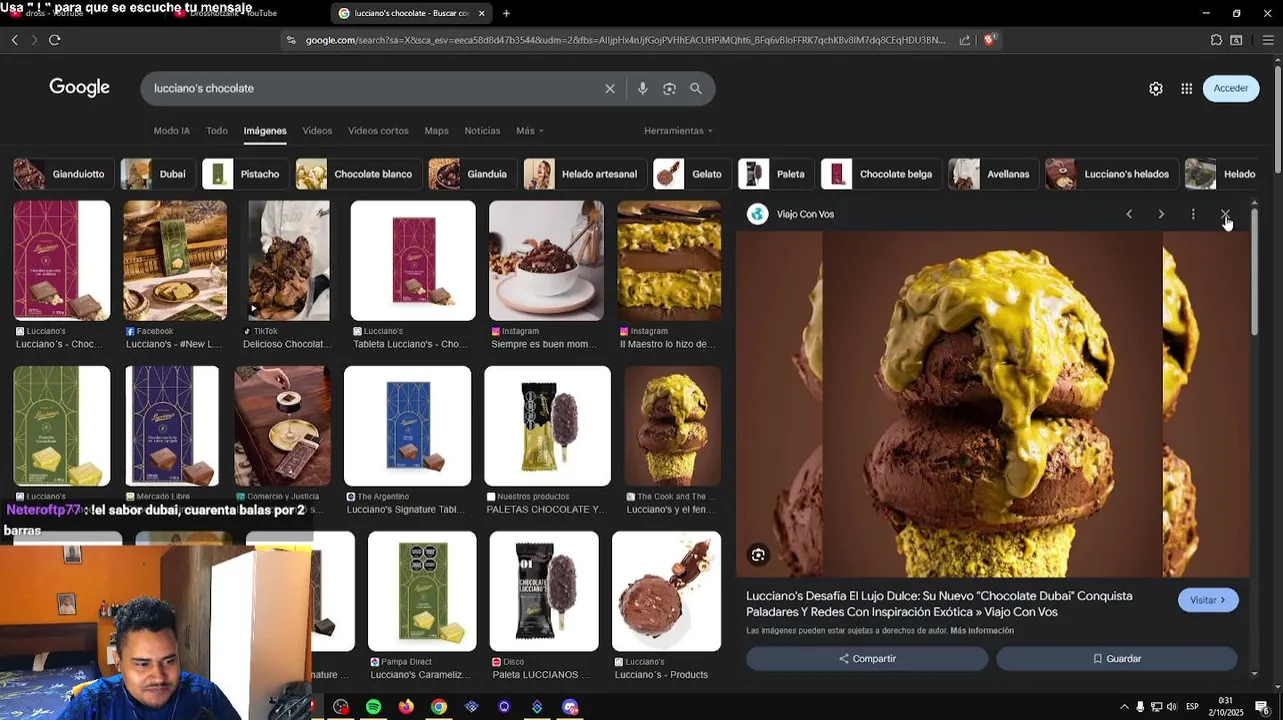Switch to the Modo IA tab
This screenshot has width=1283, height=720.
171,131
